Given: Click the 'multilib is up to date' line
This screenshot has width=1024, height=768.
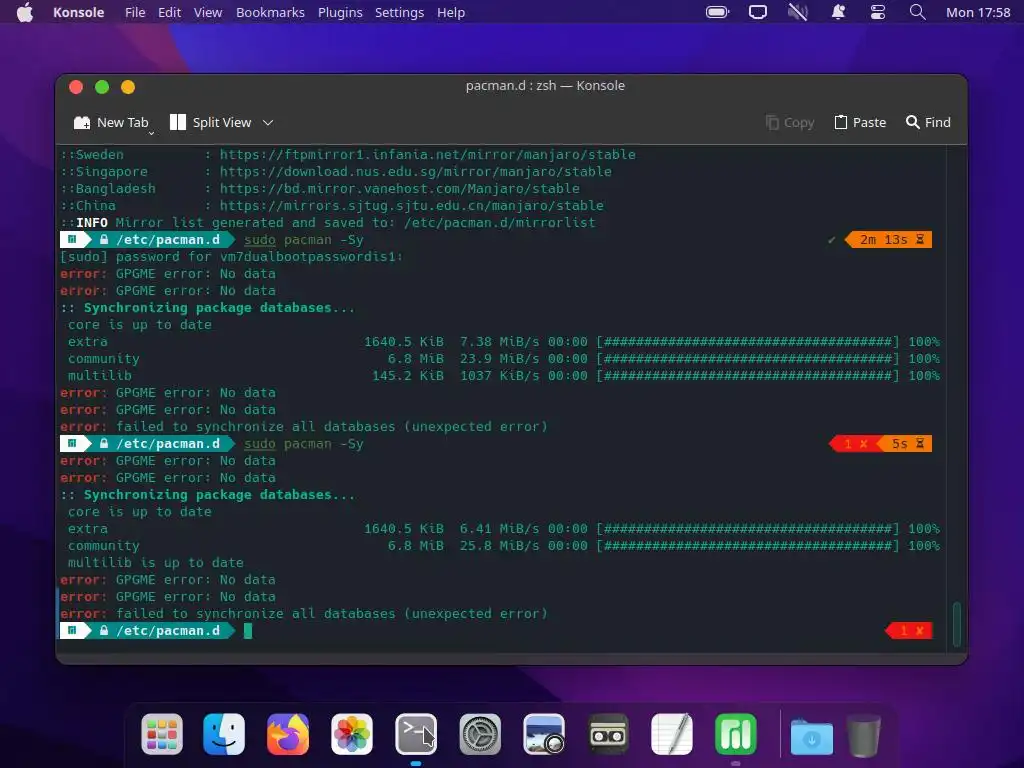Looking at the screenshot, I should click(155, 563).
